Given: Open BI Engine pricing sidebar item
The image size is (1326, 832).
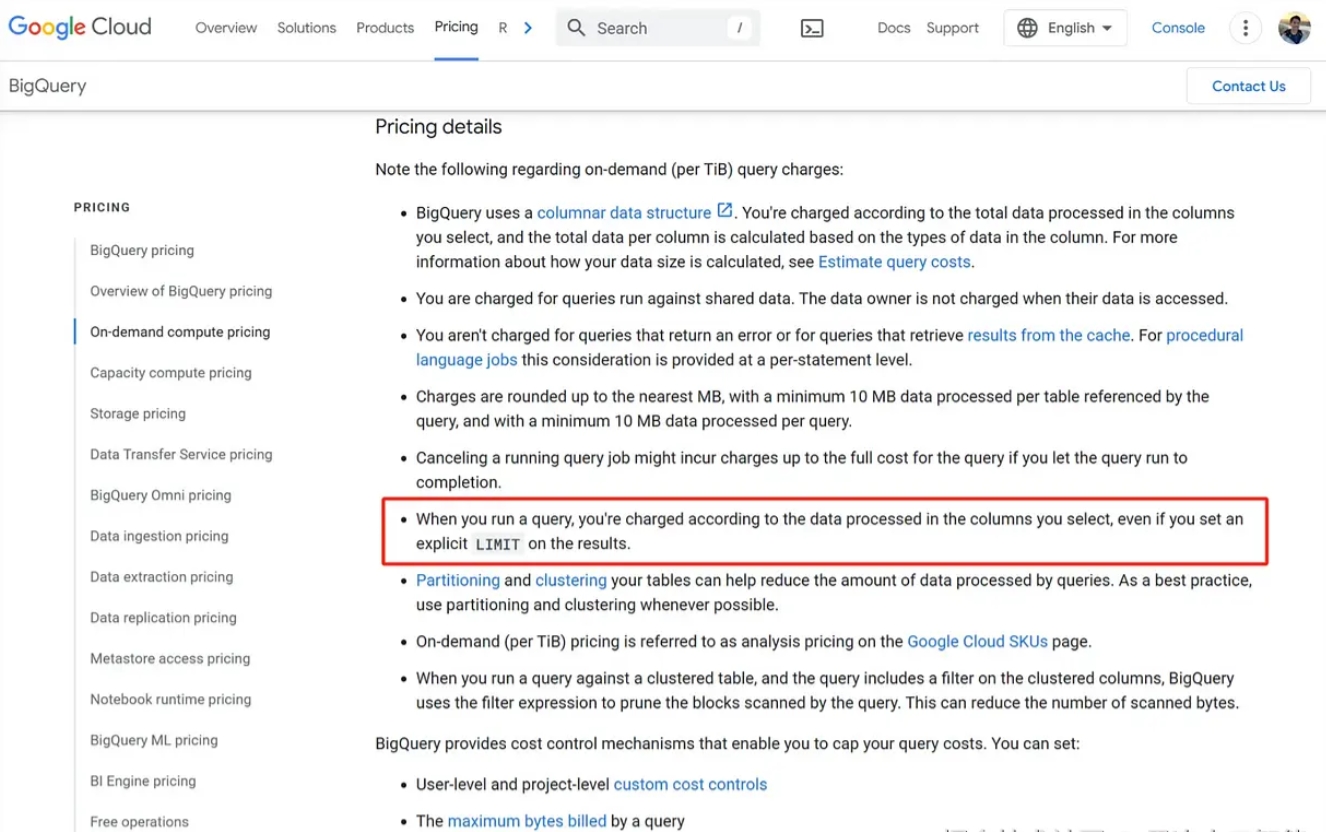Looking at the screenshot, I should [x=143, y=781].
